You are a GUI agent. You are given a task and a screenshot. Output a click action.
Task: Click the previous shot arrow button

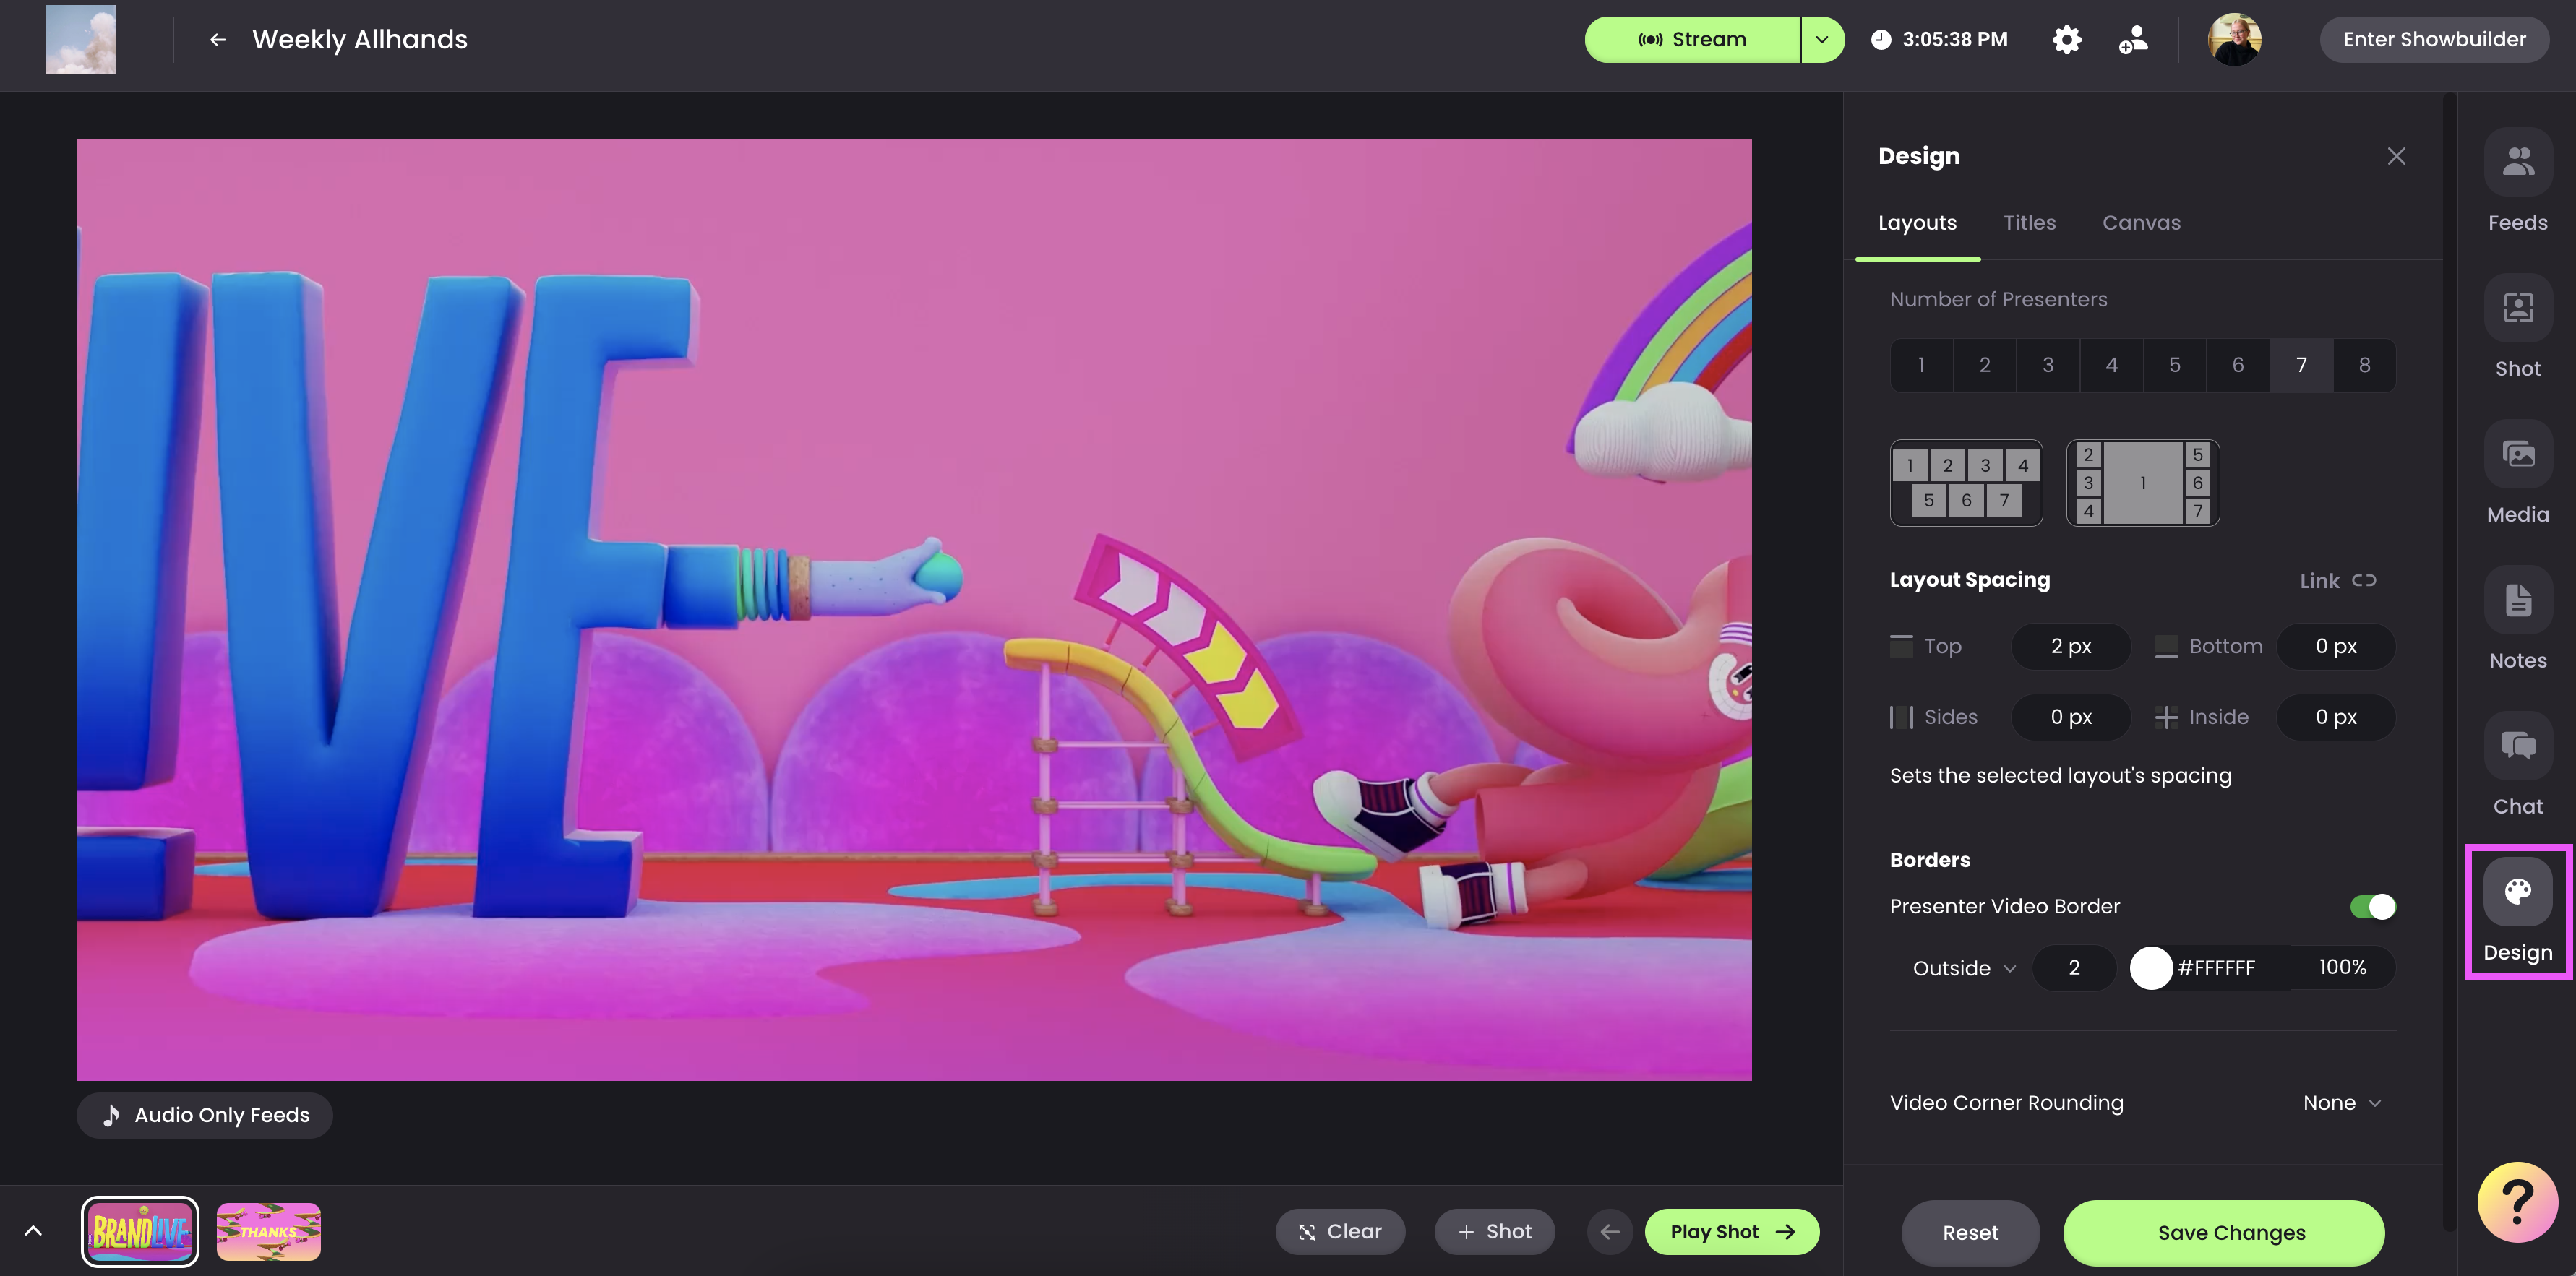click(1609, 1231)
